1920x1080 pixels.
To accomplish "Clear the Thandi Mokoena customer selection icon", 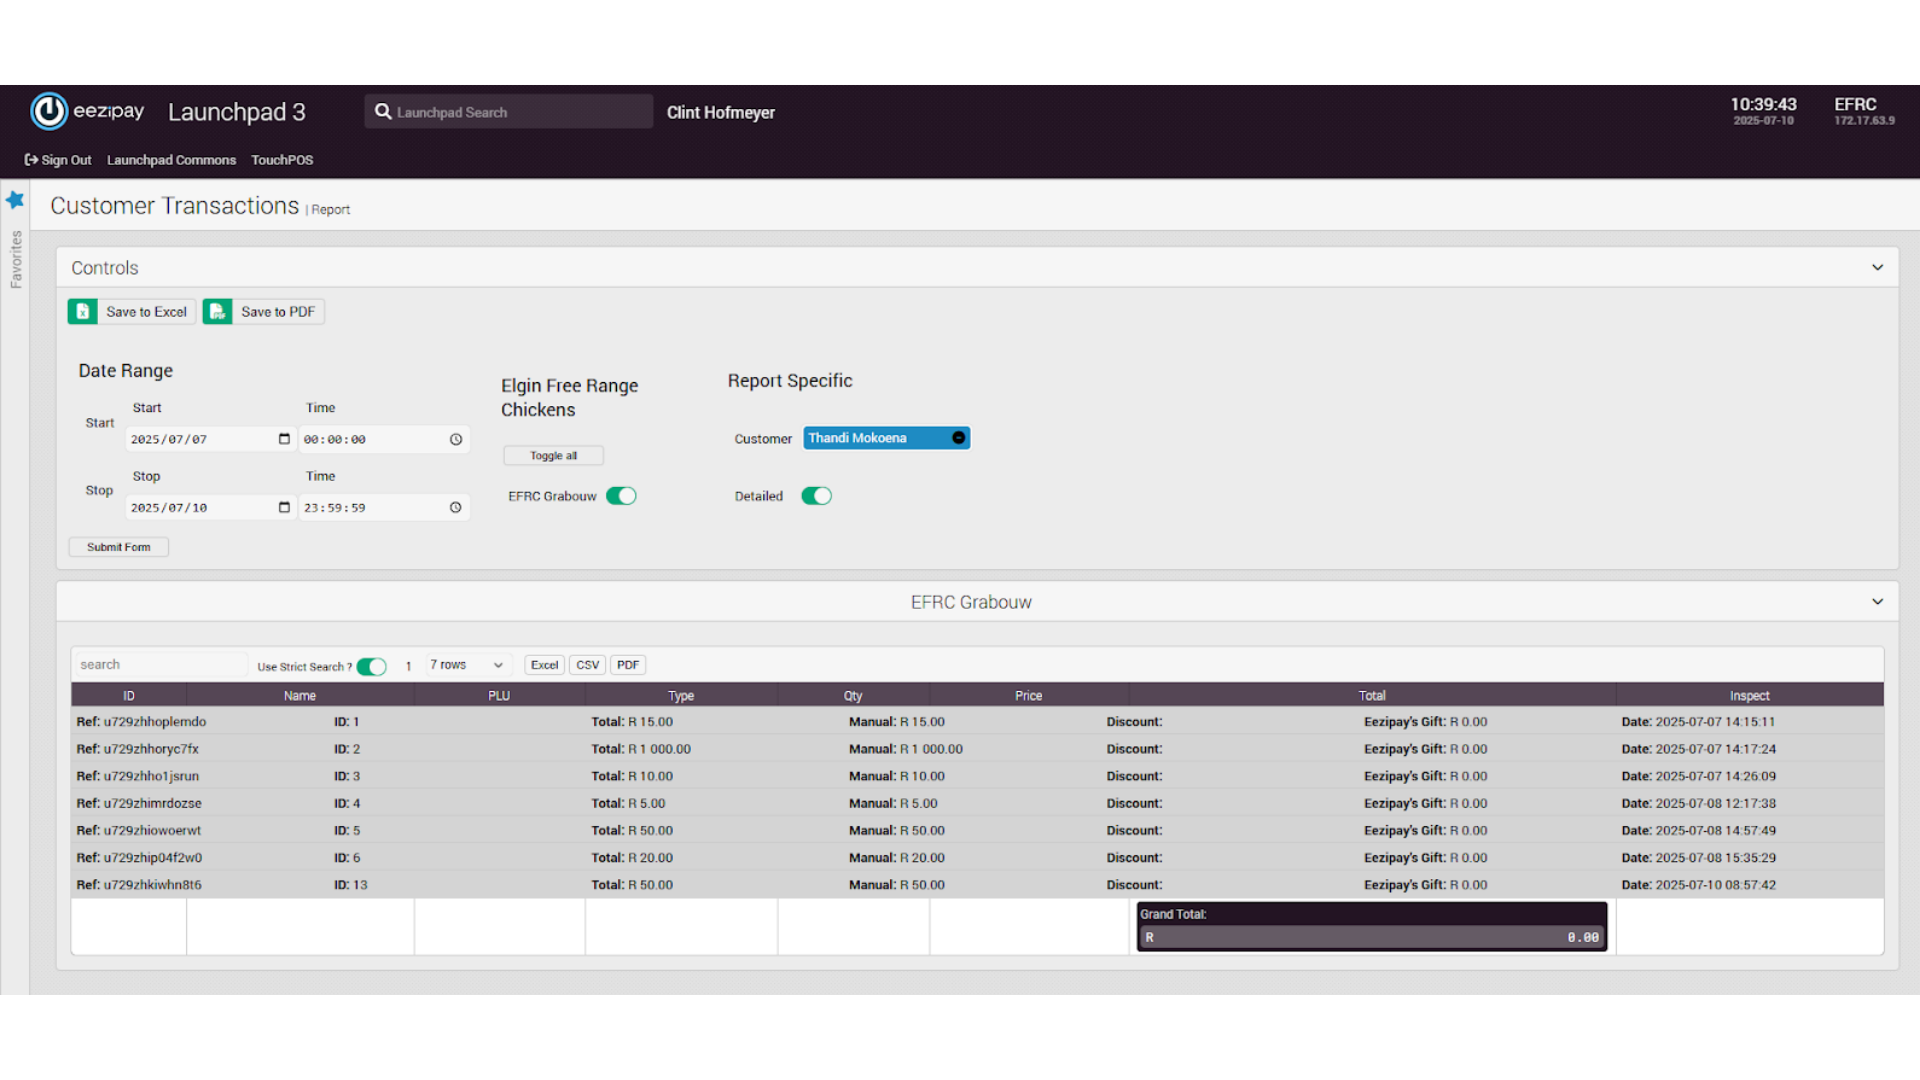I will [x=958, y=438].
